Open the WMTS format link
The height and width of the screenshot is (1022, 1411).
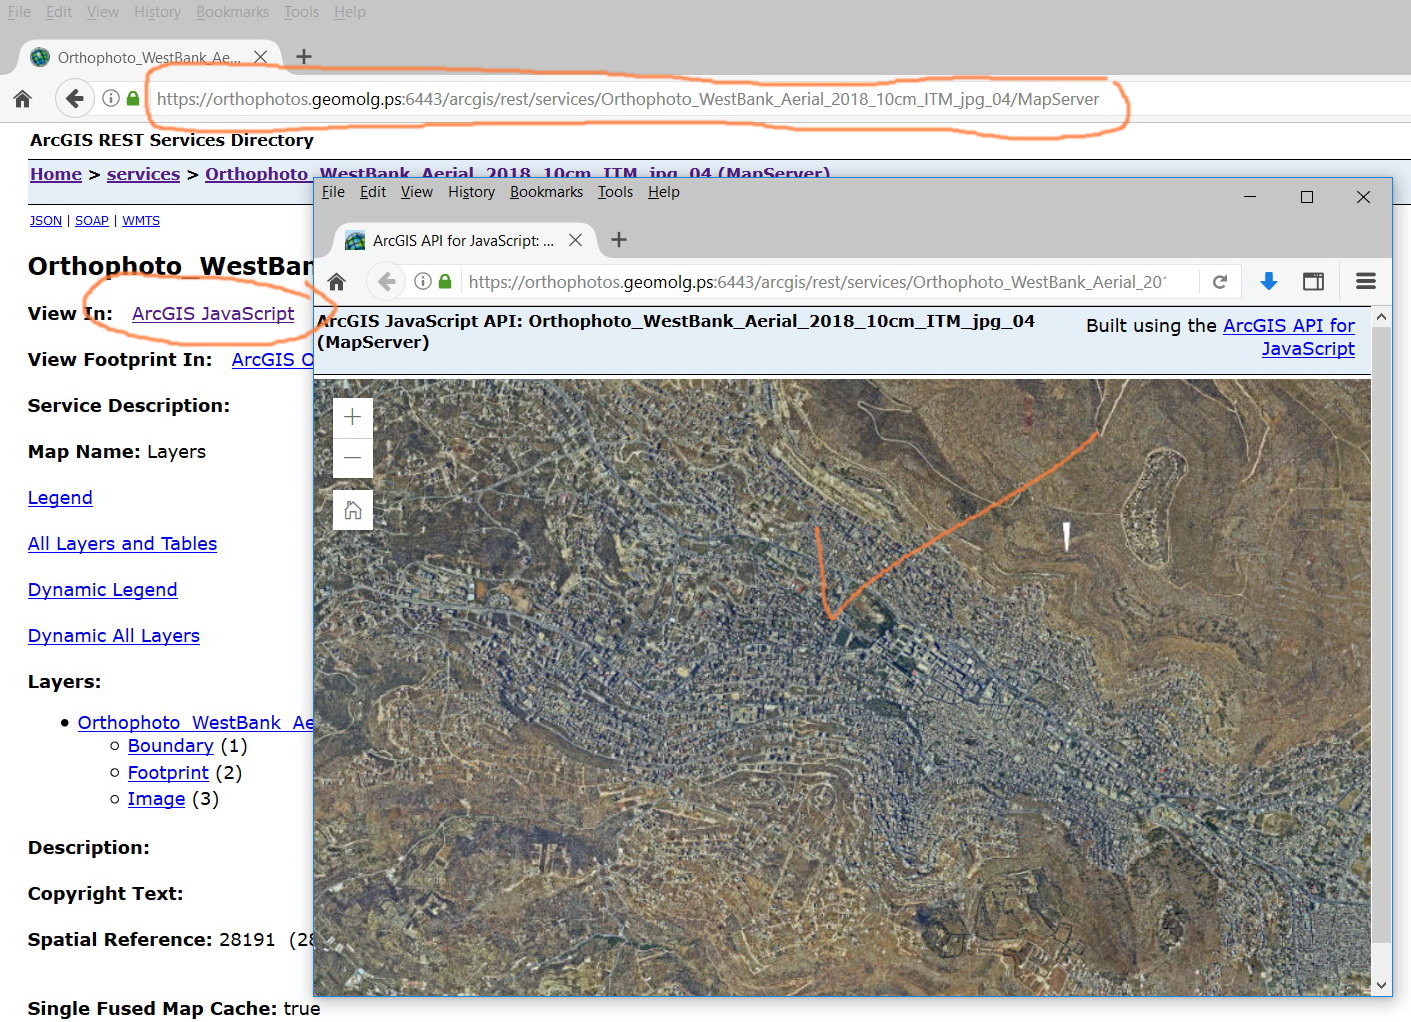click(x=141, y=220)
